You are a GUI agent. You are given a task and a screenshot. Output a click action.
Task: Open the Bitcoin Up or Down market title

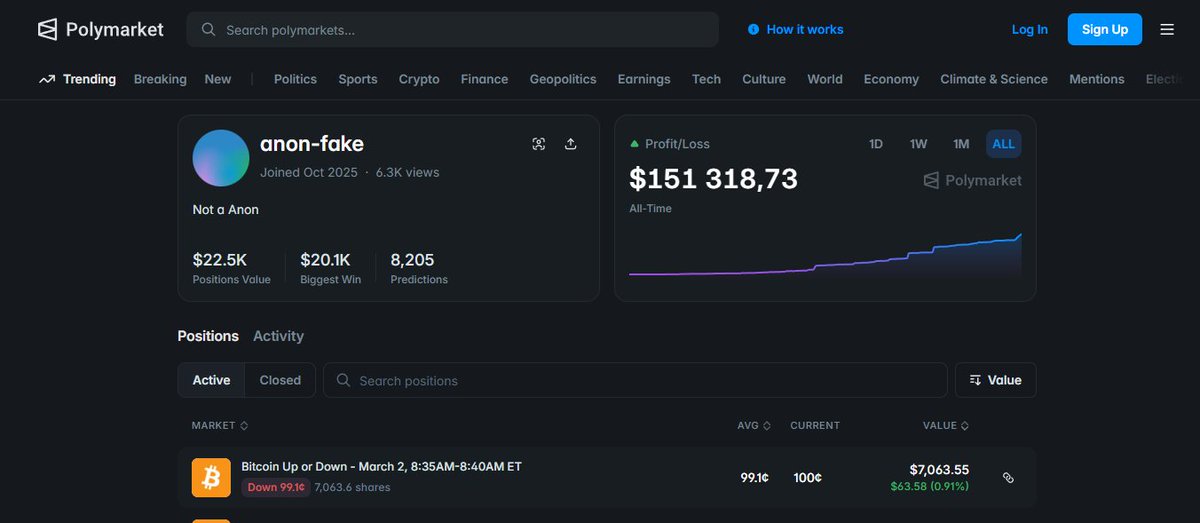[381, 467]
